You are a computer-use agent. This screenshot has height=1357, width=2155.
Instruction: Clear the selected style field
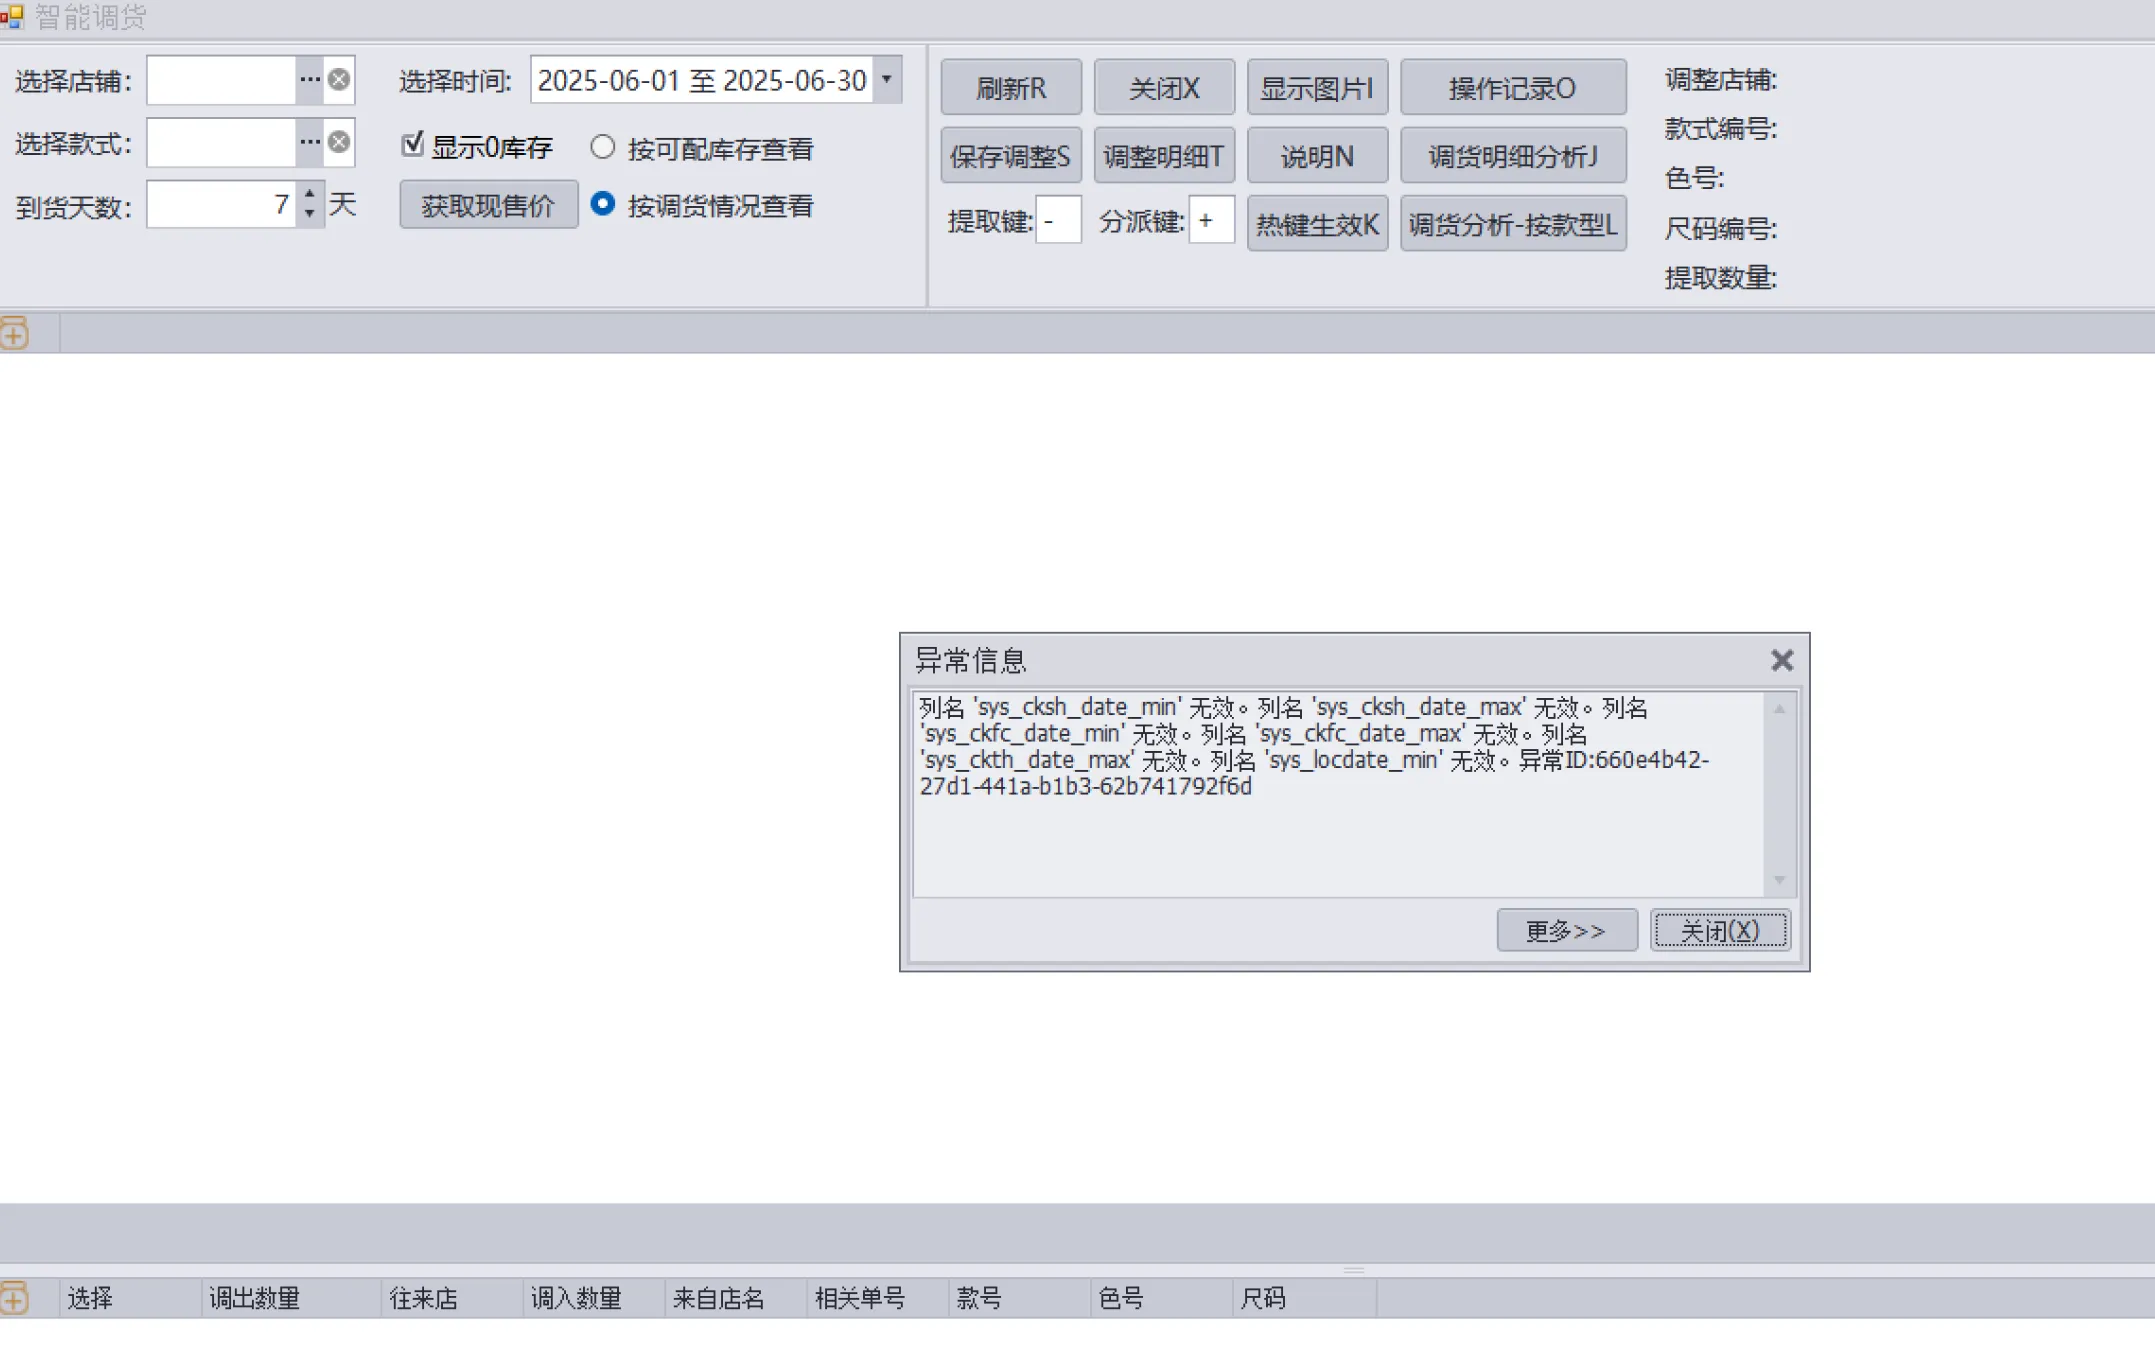pos(340,143)
